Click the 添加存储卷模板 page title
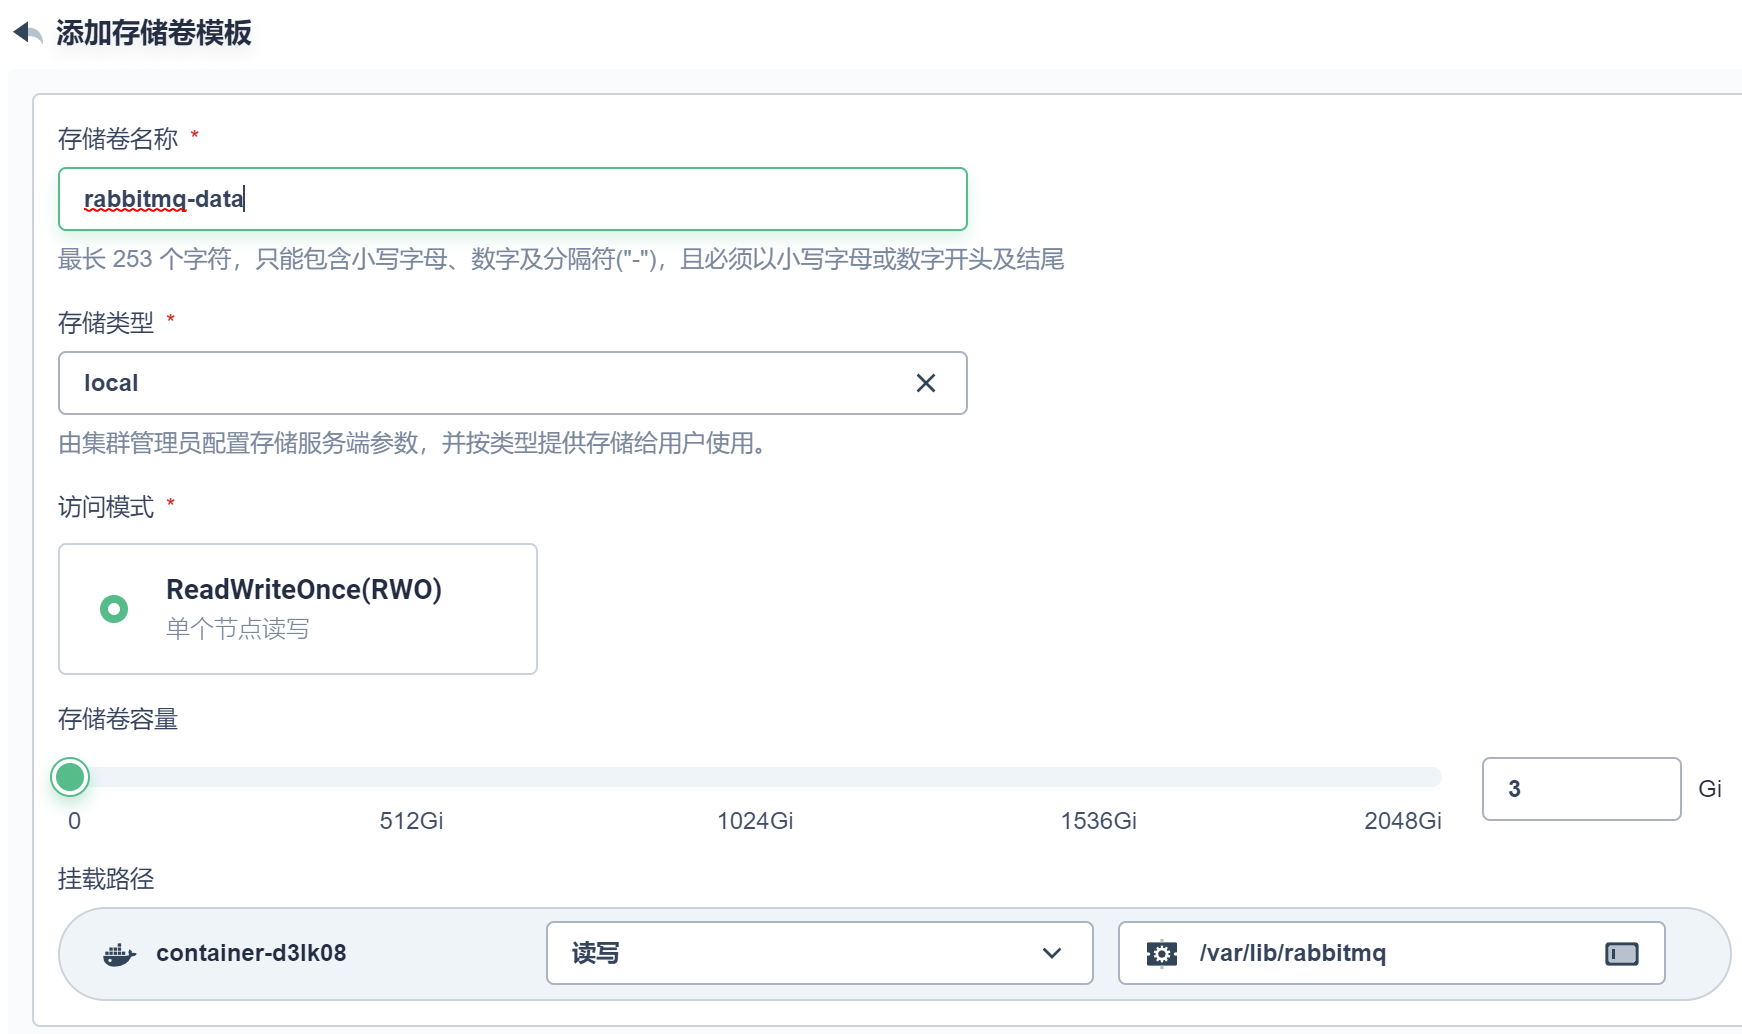The width and height of the screenshot is (1742, 1034). (x=154, y=33)
